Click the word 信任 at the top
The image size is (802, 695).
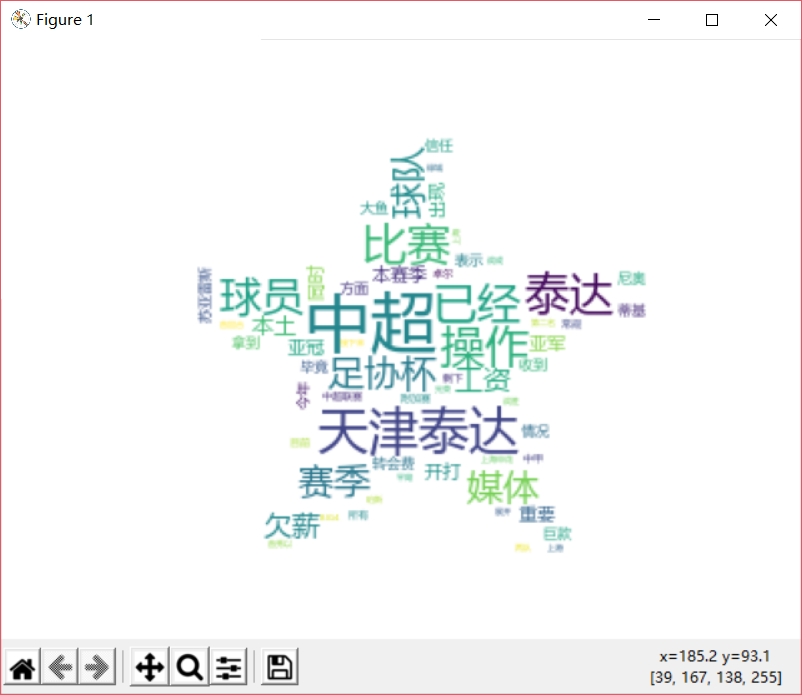[x=439, y=146]
